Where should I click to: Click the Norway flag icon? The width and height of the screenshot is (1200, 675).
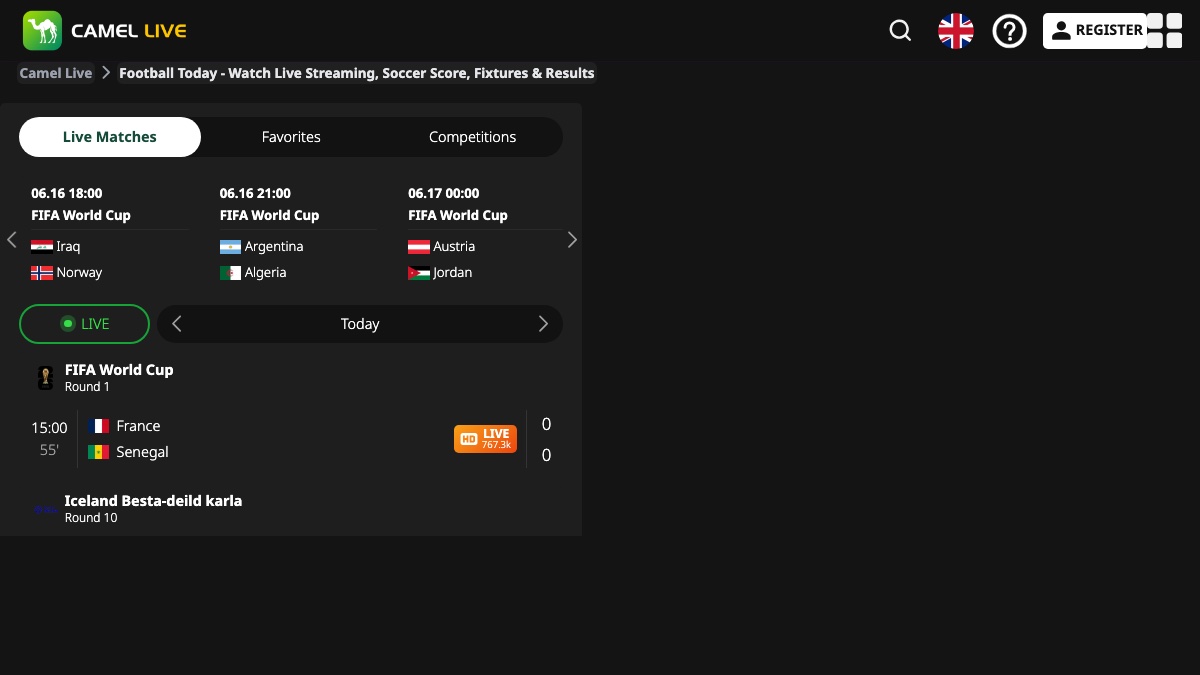tap(42, 273)
